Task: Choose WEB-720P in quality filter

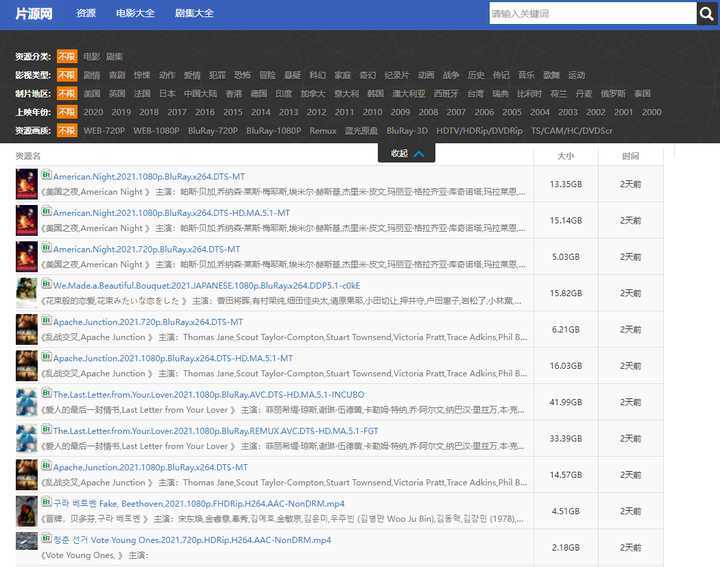Action: point(104,131)
